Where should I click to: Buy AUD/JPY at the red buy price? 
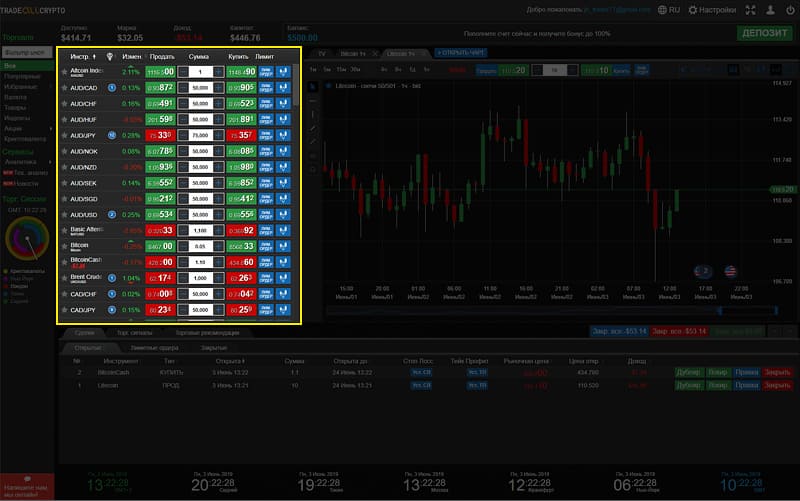[241, 135]
